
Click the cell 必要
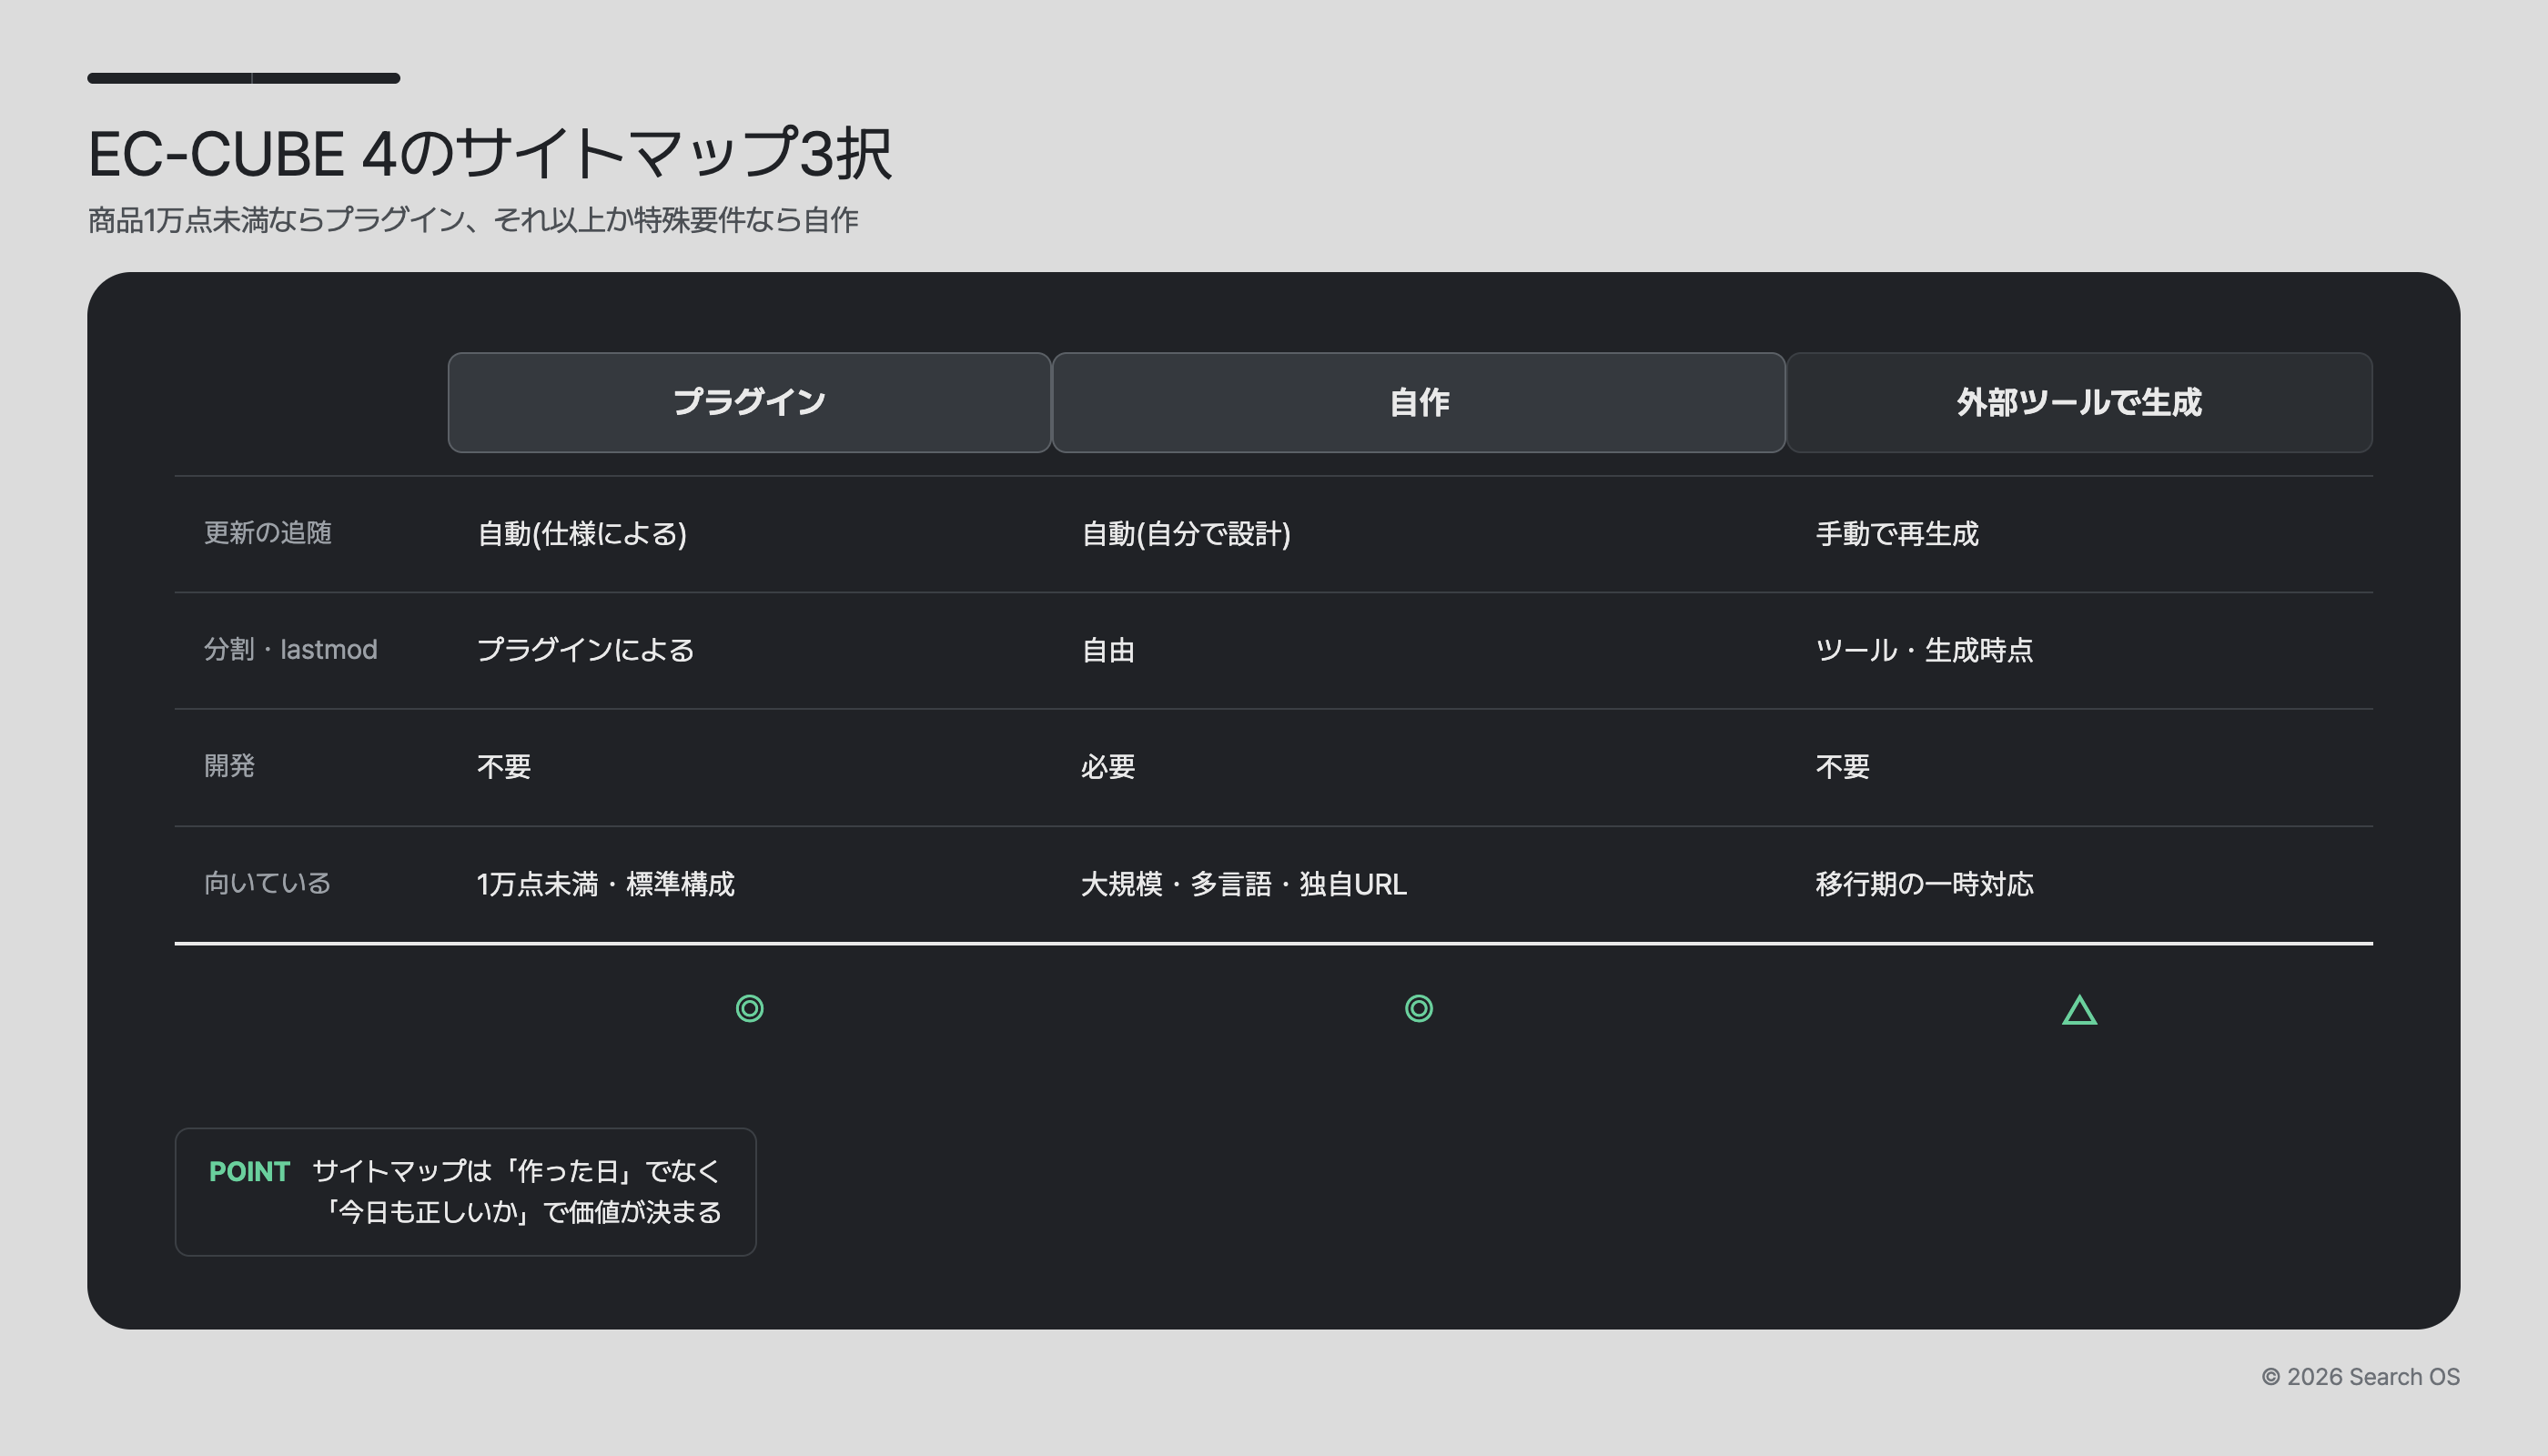tap(1108, 767)
